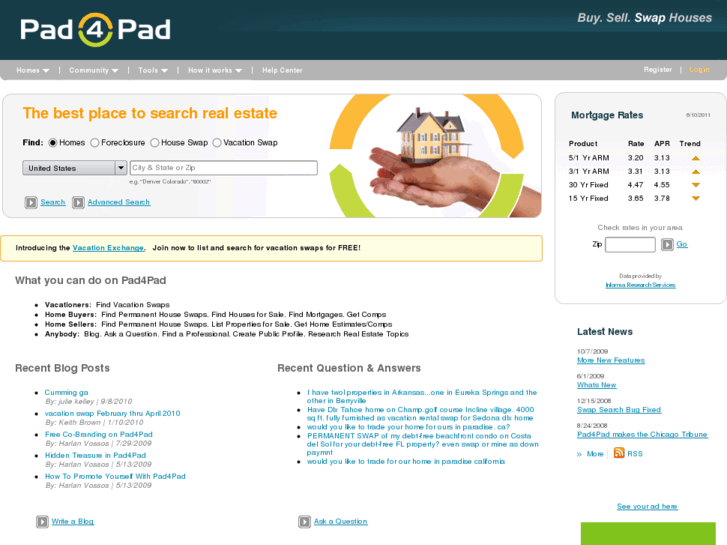Open PERMANENT SWAP beachfront condo question
The height and width of the screenshot is (545, 727).
point(422,444)
